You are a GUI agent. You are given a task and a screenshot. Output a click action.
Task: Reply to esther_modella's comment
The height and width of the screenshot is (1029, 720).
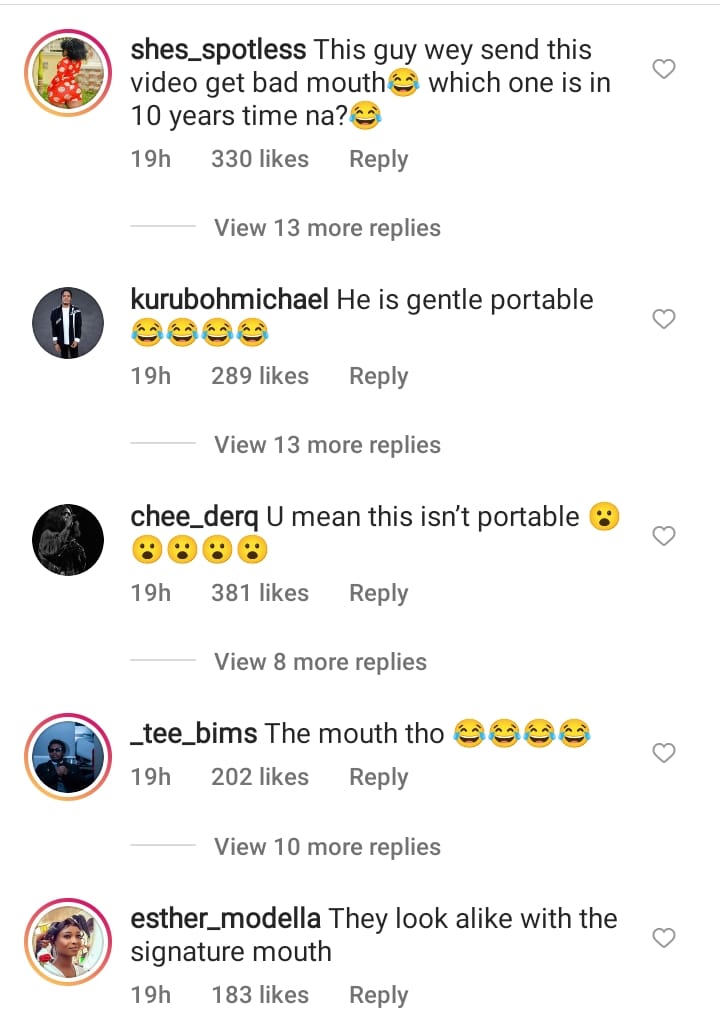[378, 995]
